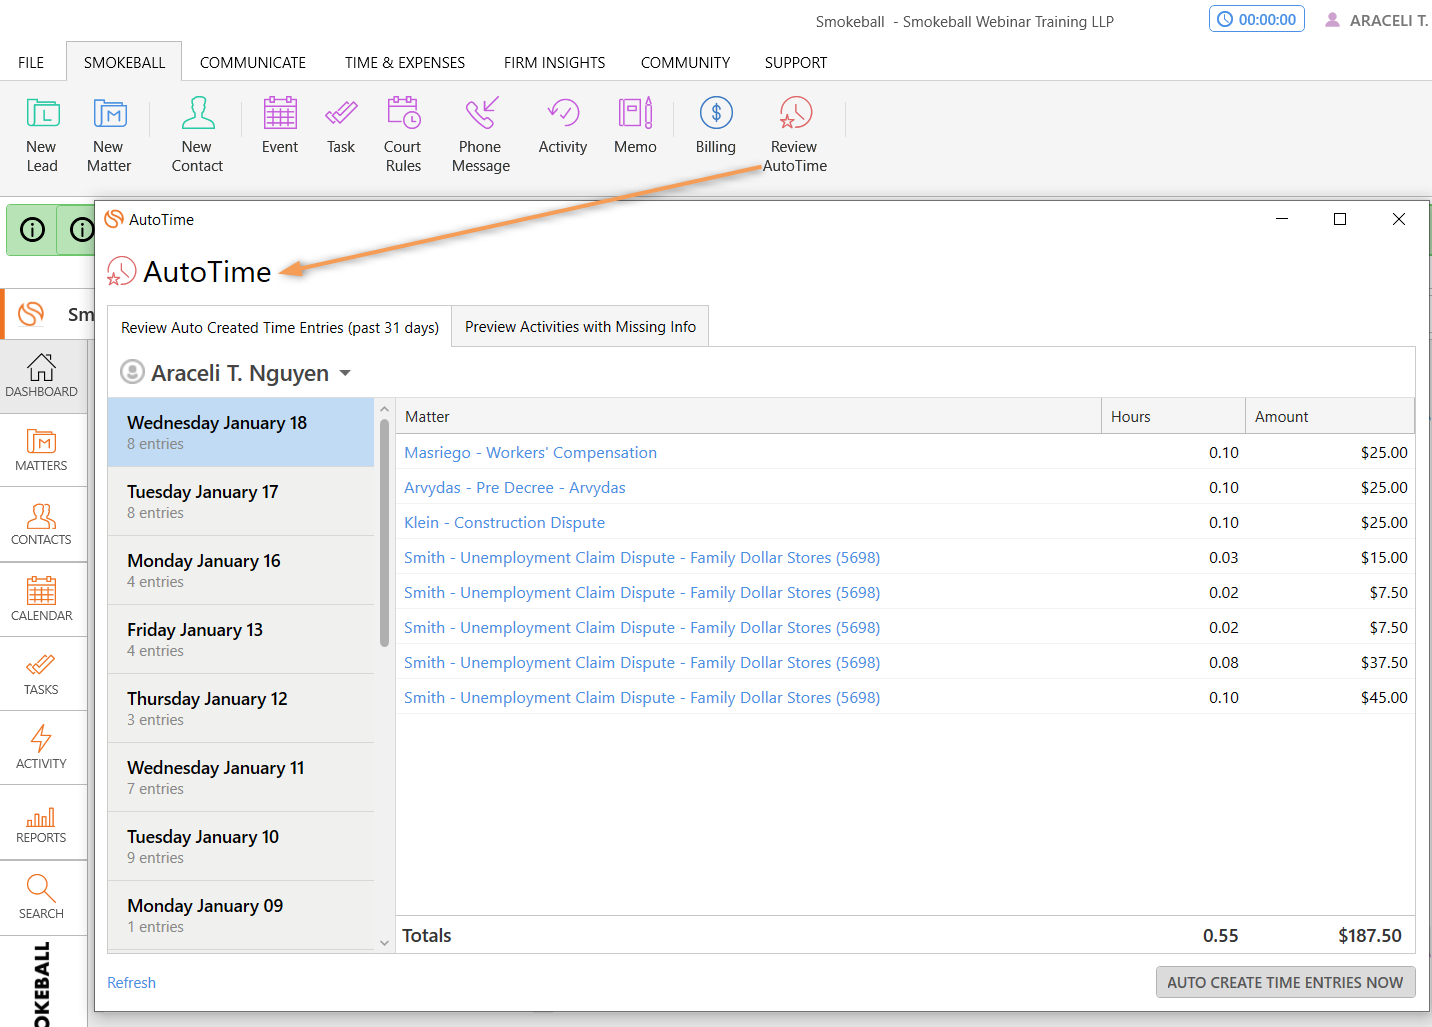Open the sidebar Activity section
The image size is (1432, 1027).
(x=41, y=748)
